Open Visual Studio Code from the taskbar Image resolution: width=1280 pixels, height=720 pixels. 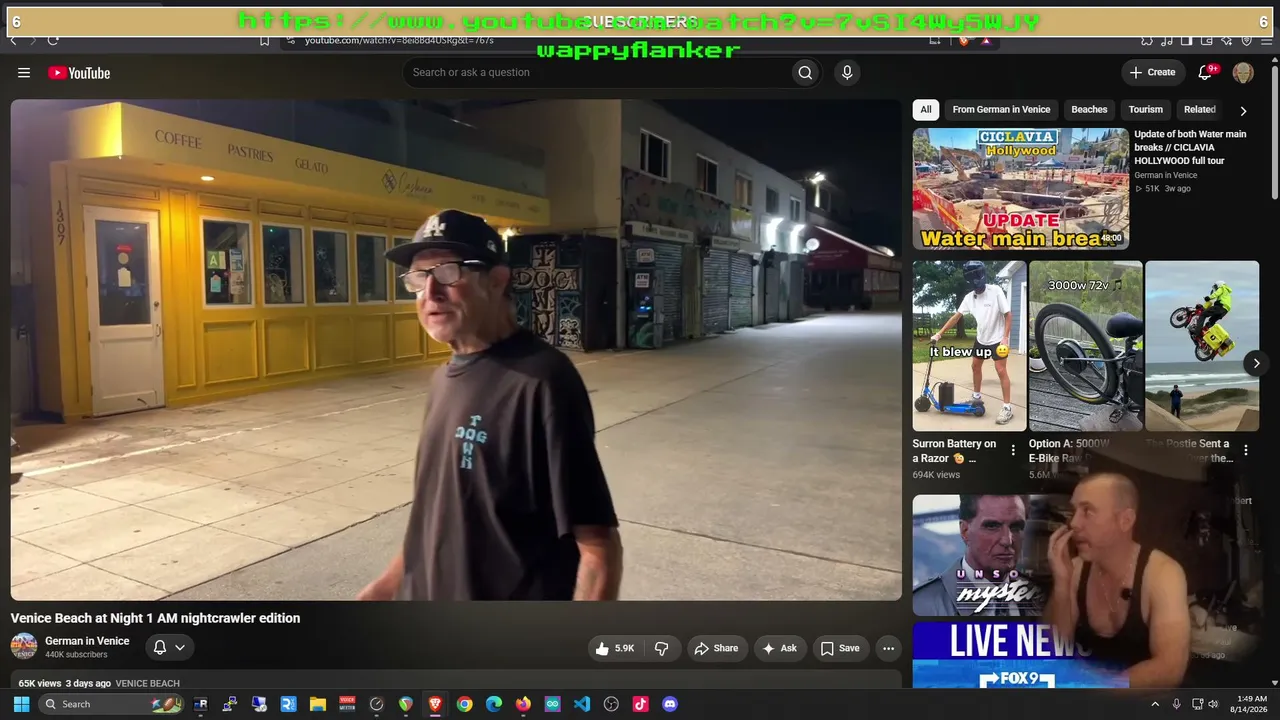[582, 704]
